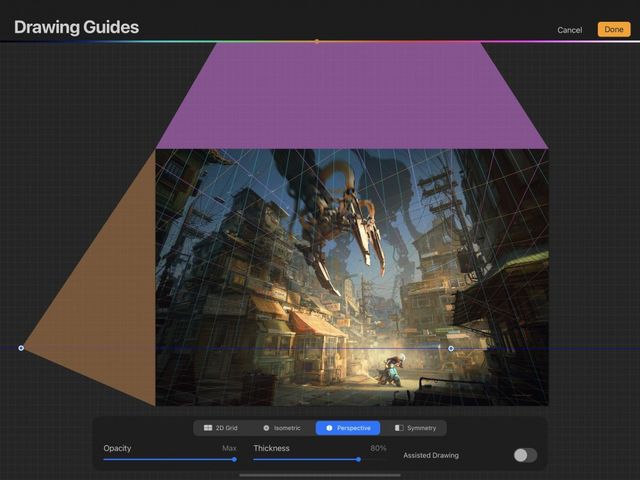Click the 'Drawing Guides' title
Screen dimensions: 640x480
[x=76, y=27]
